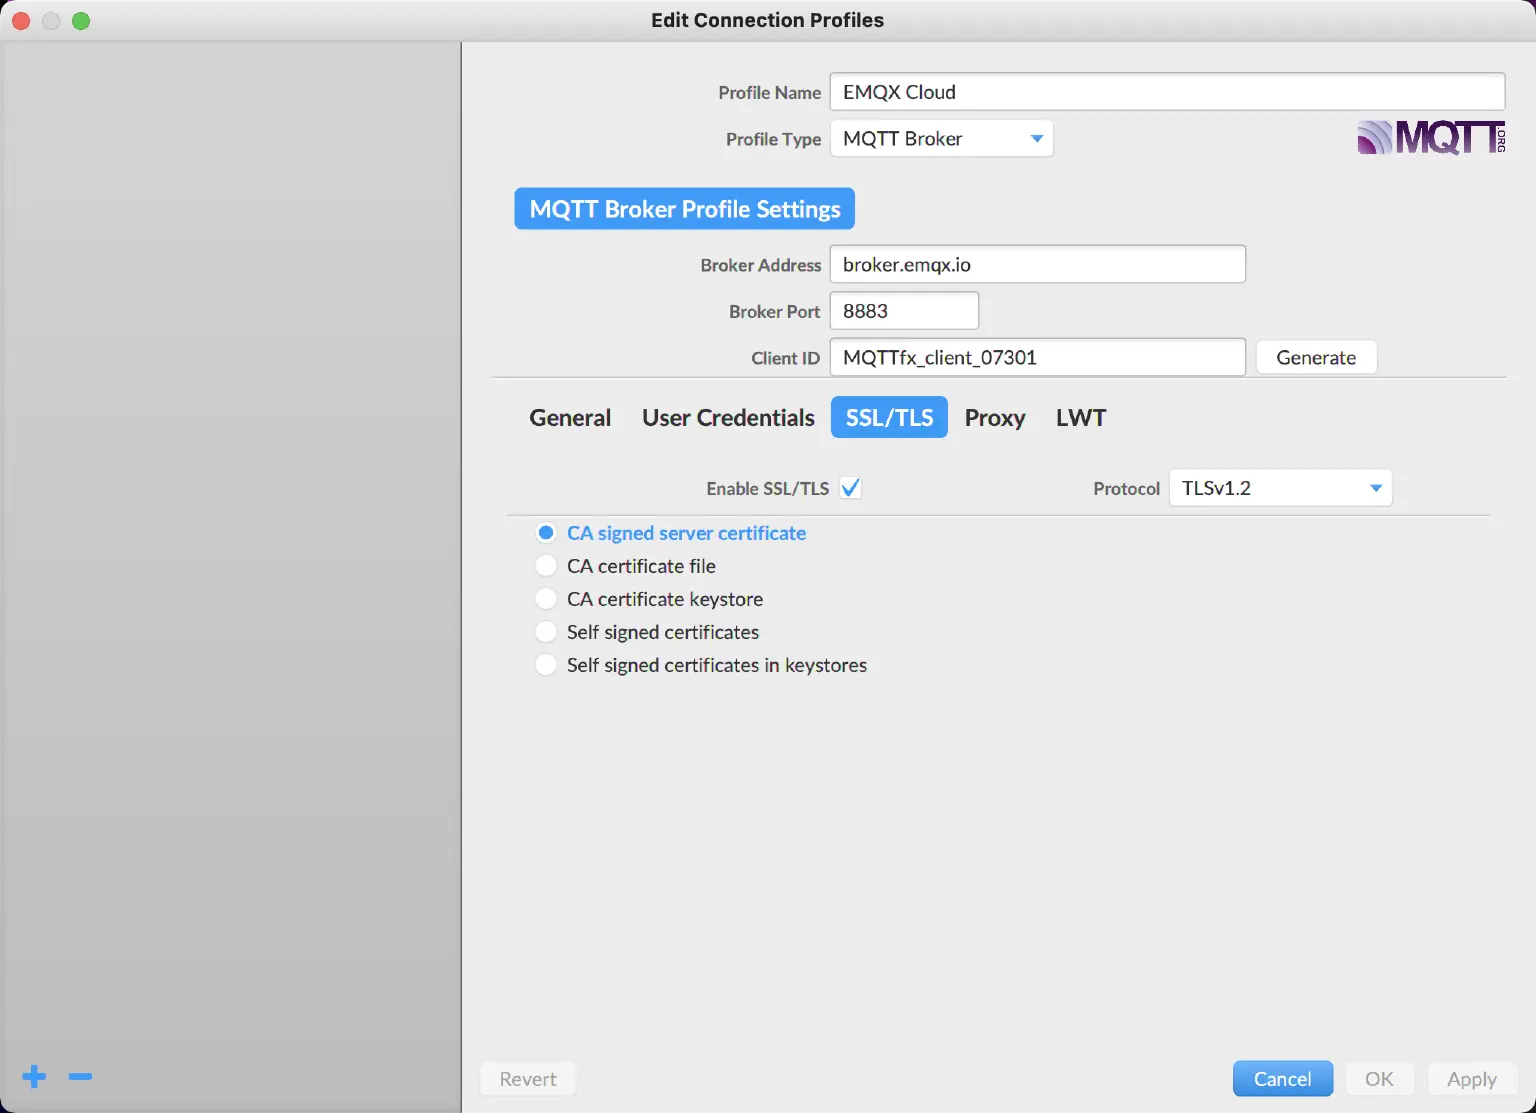The width and height of the screenshot is (1536, 1113).
Task: Switch to the General tab
Action: point(569,417)
